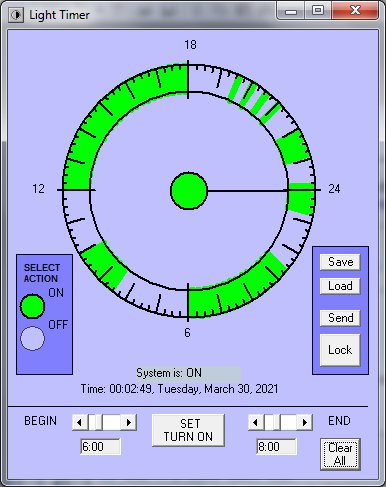Click the BEGIN scrollbar right arrow

(x=129, y=423)
